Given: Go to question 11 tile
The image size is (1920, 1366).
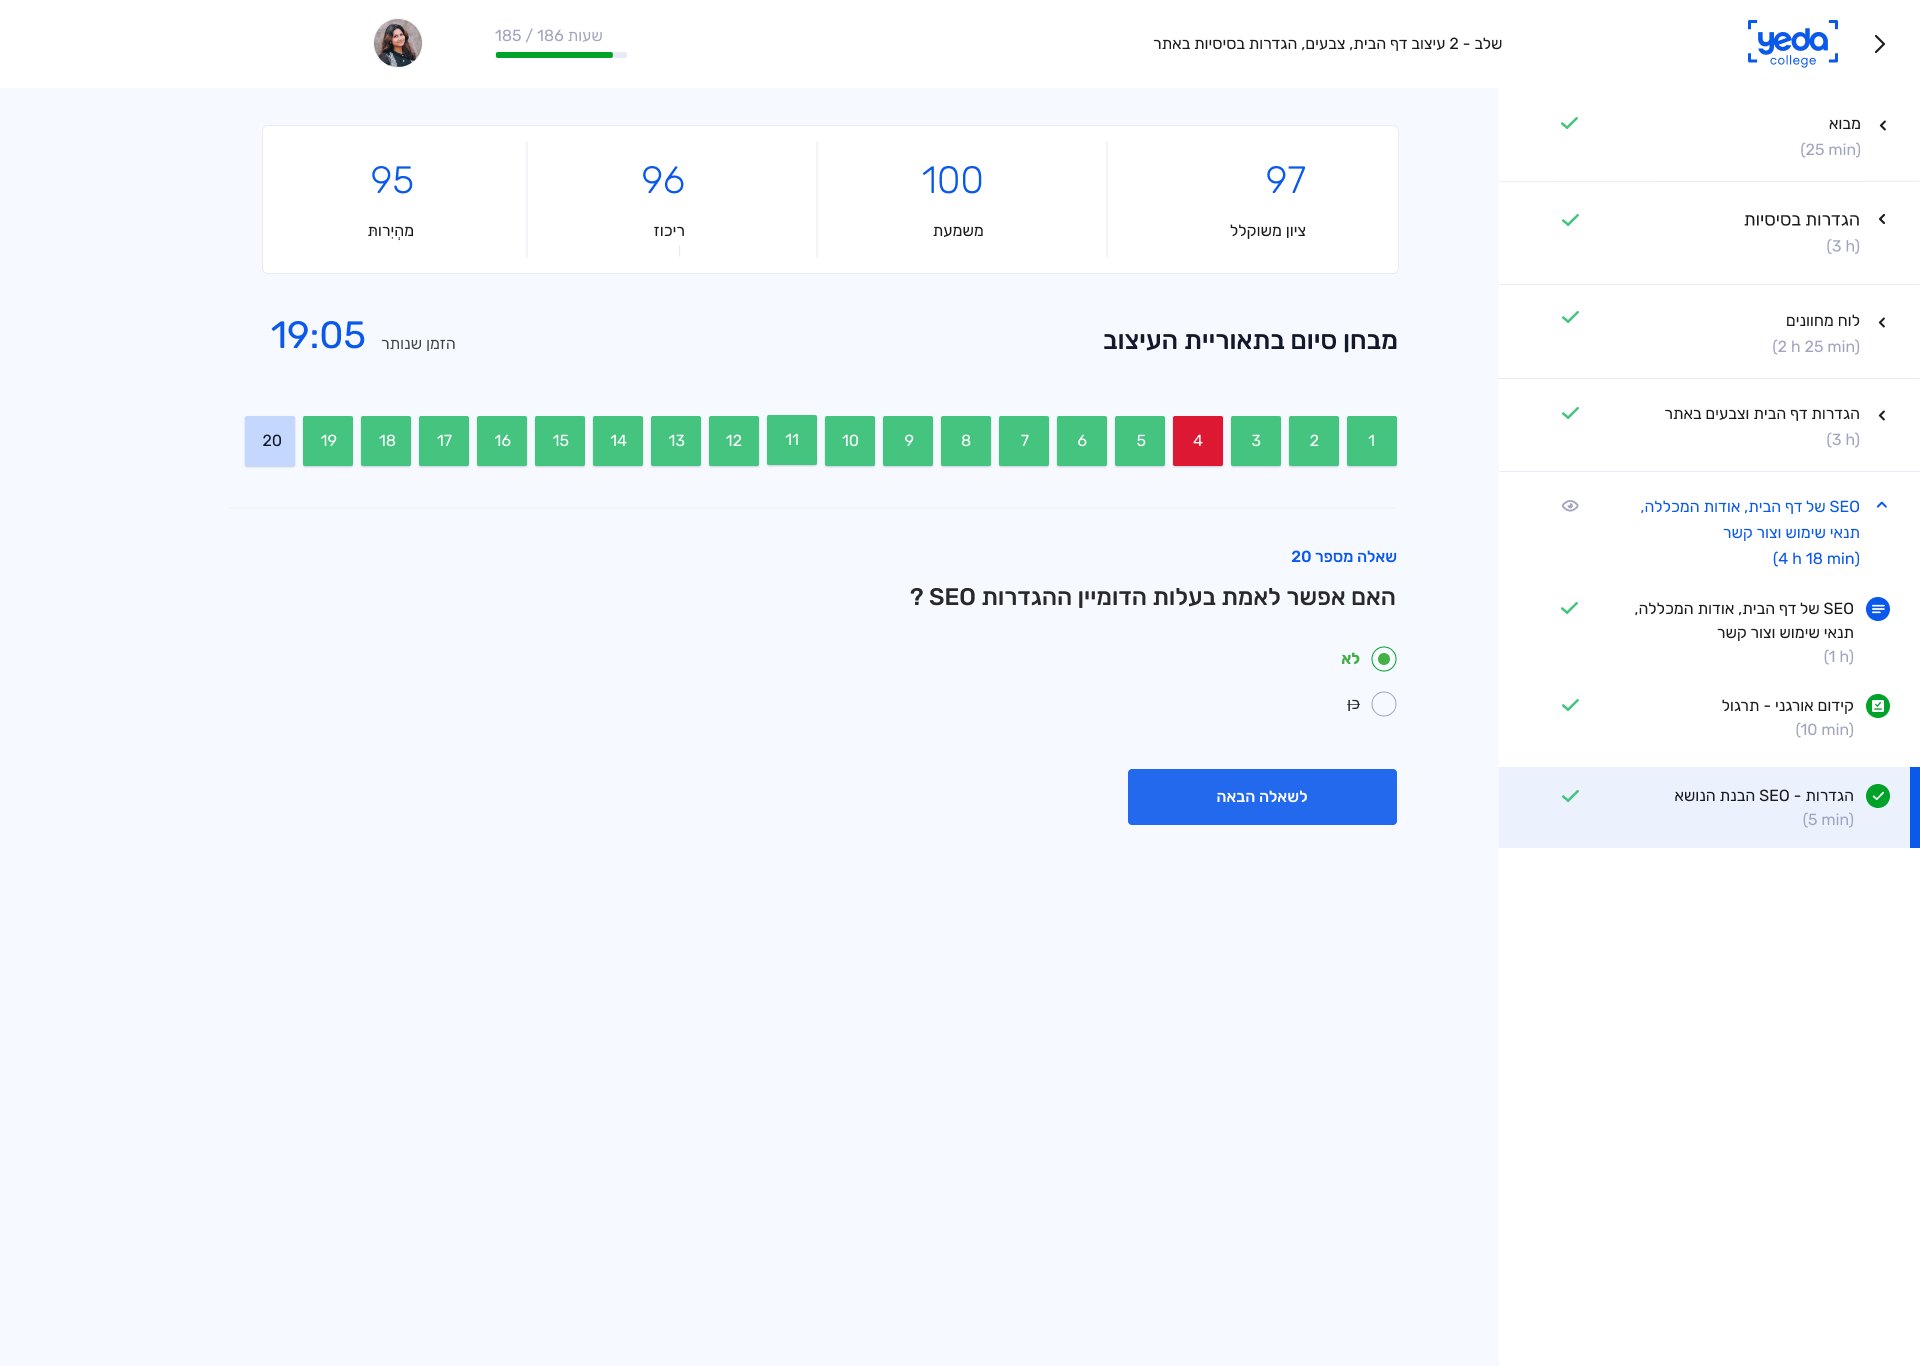Looking at the screenshot, I should coord(792,440).
